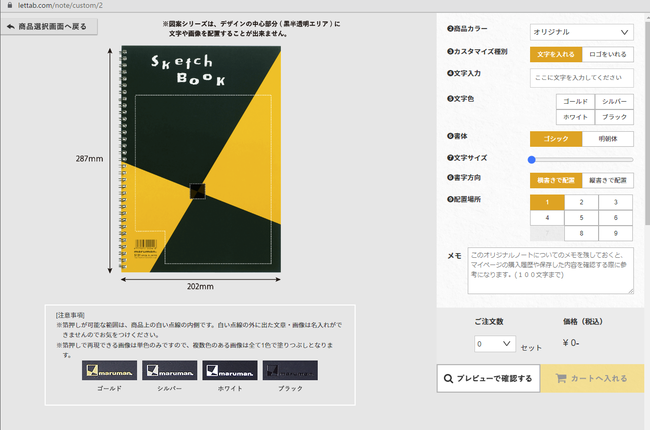Screen dimensions: 650x431
Task: Select ゴシック font style
Action: (x=555, y=139)
